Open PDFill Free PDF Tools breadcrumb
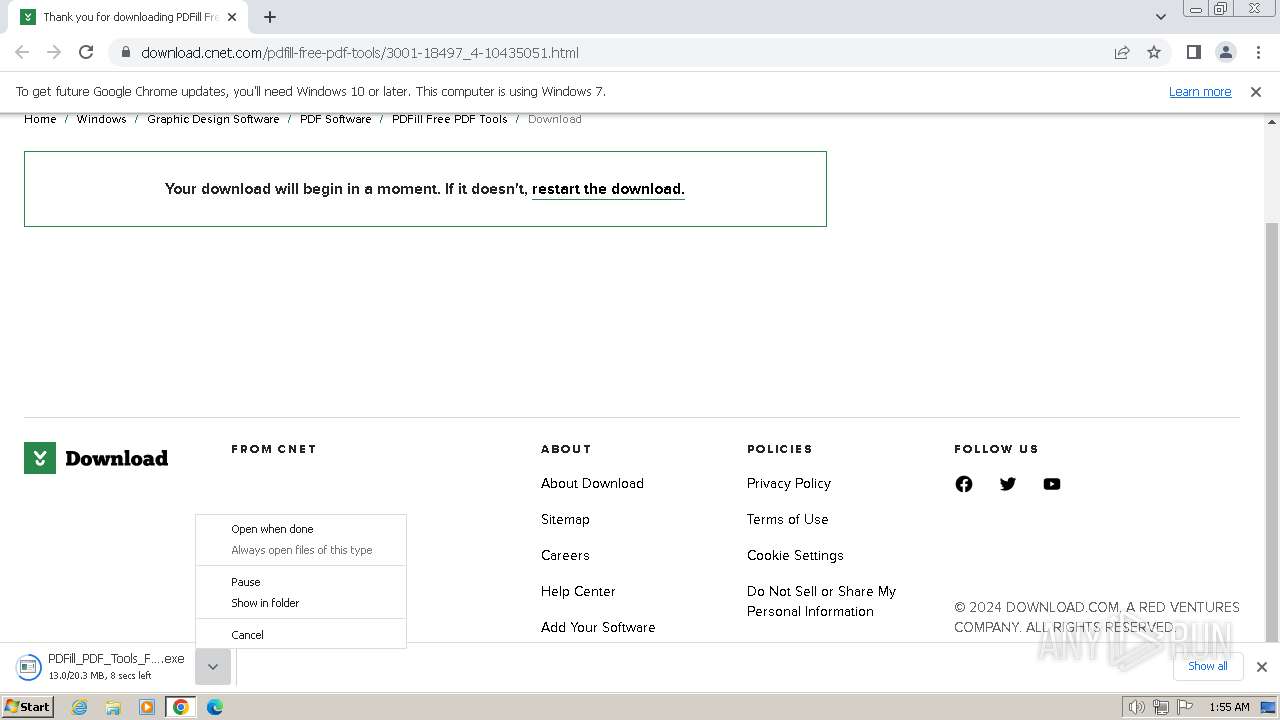Screen dimensions: 1280x720 (x=449, y=119)
